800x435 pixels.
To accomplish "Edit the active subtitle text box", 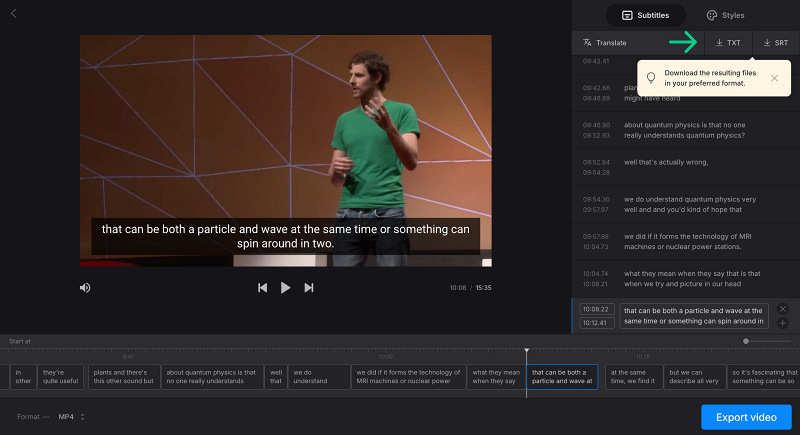I will (694, 316).
